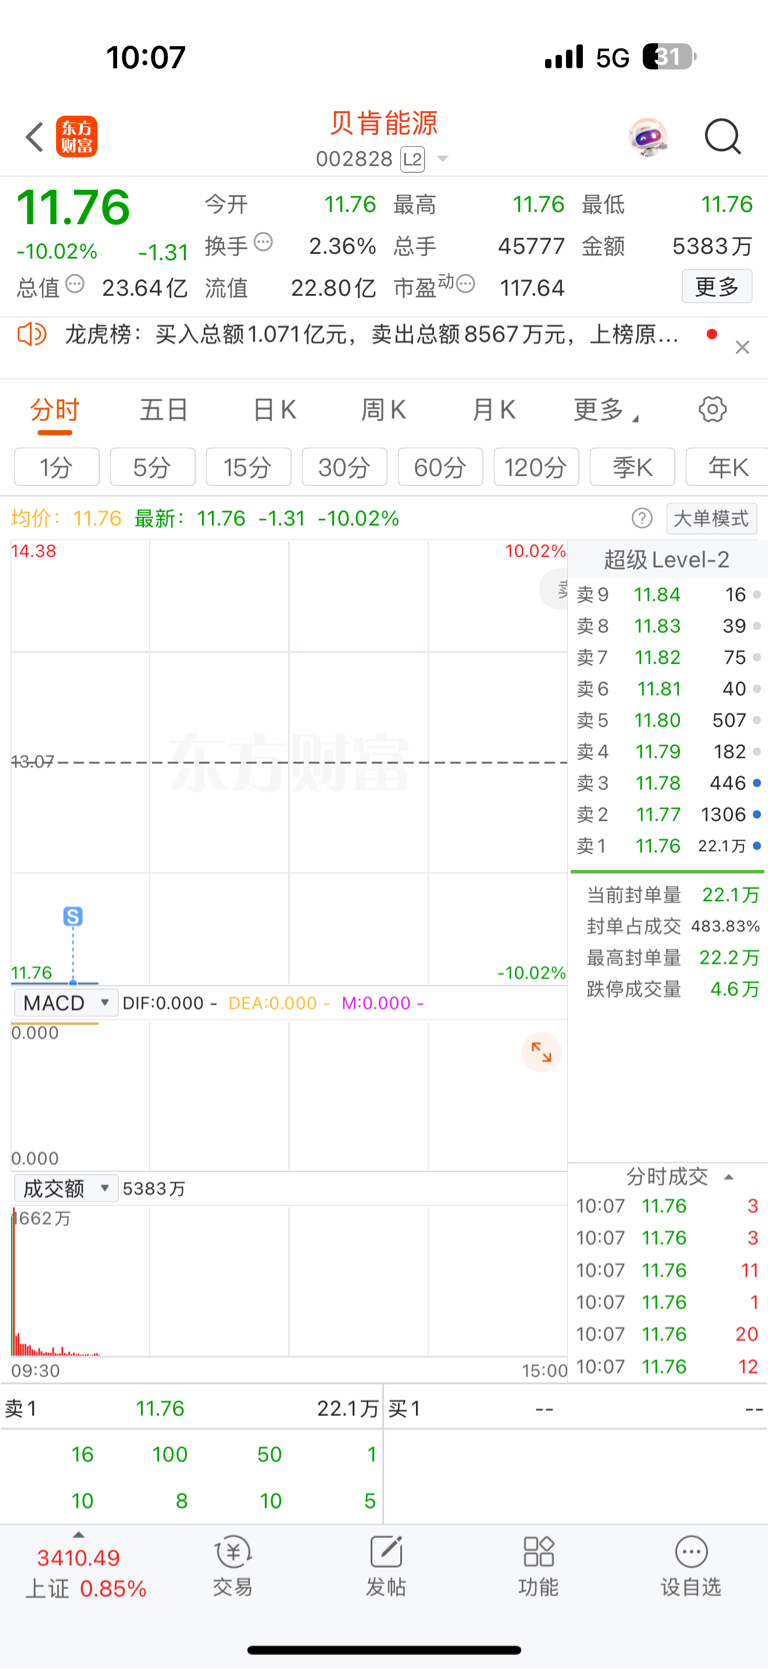This screenshot has height=1669, width=768.
Task: Switch to the 五日 tab
Action: point(164,410)
